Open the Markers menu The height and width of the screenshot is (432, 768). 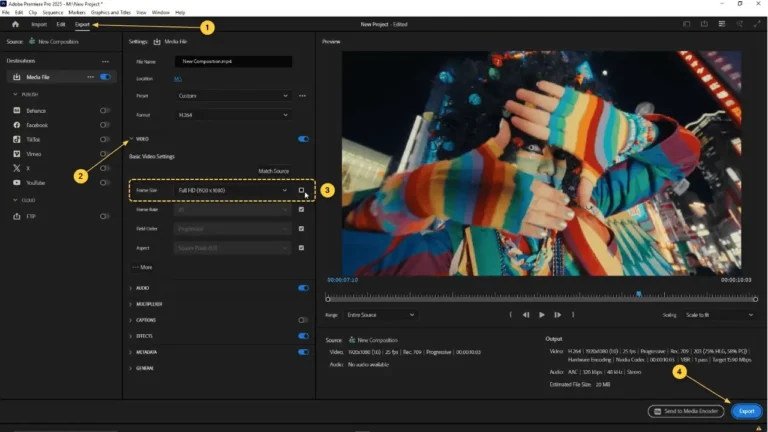(x=77, y=12)
